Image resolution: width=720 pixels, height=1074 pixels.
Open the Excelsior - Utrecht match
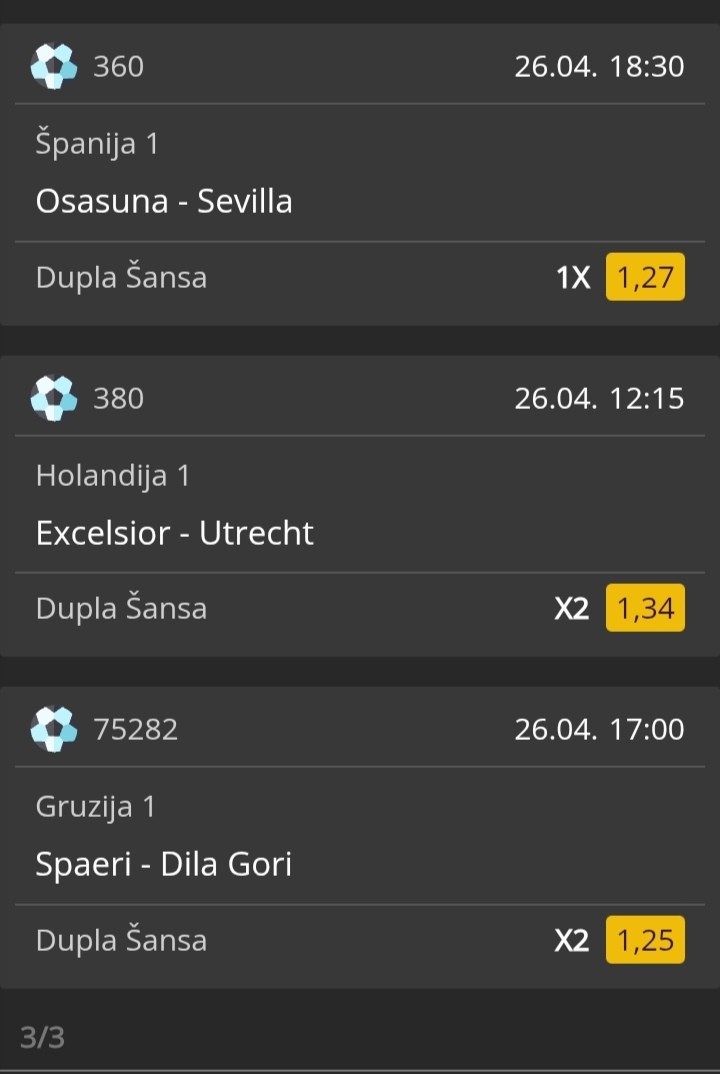[175, 533]
